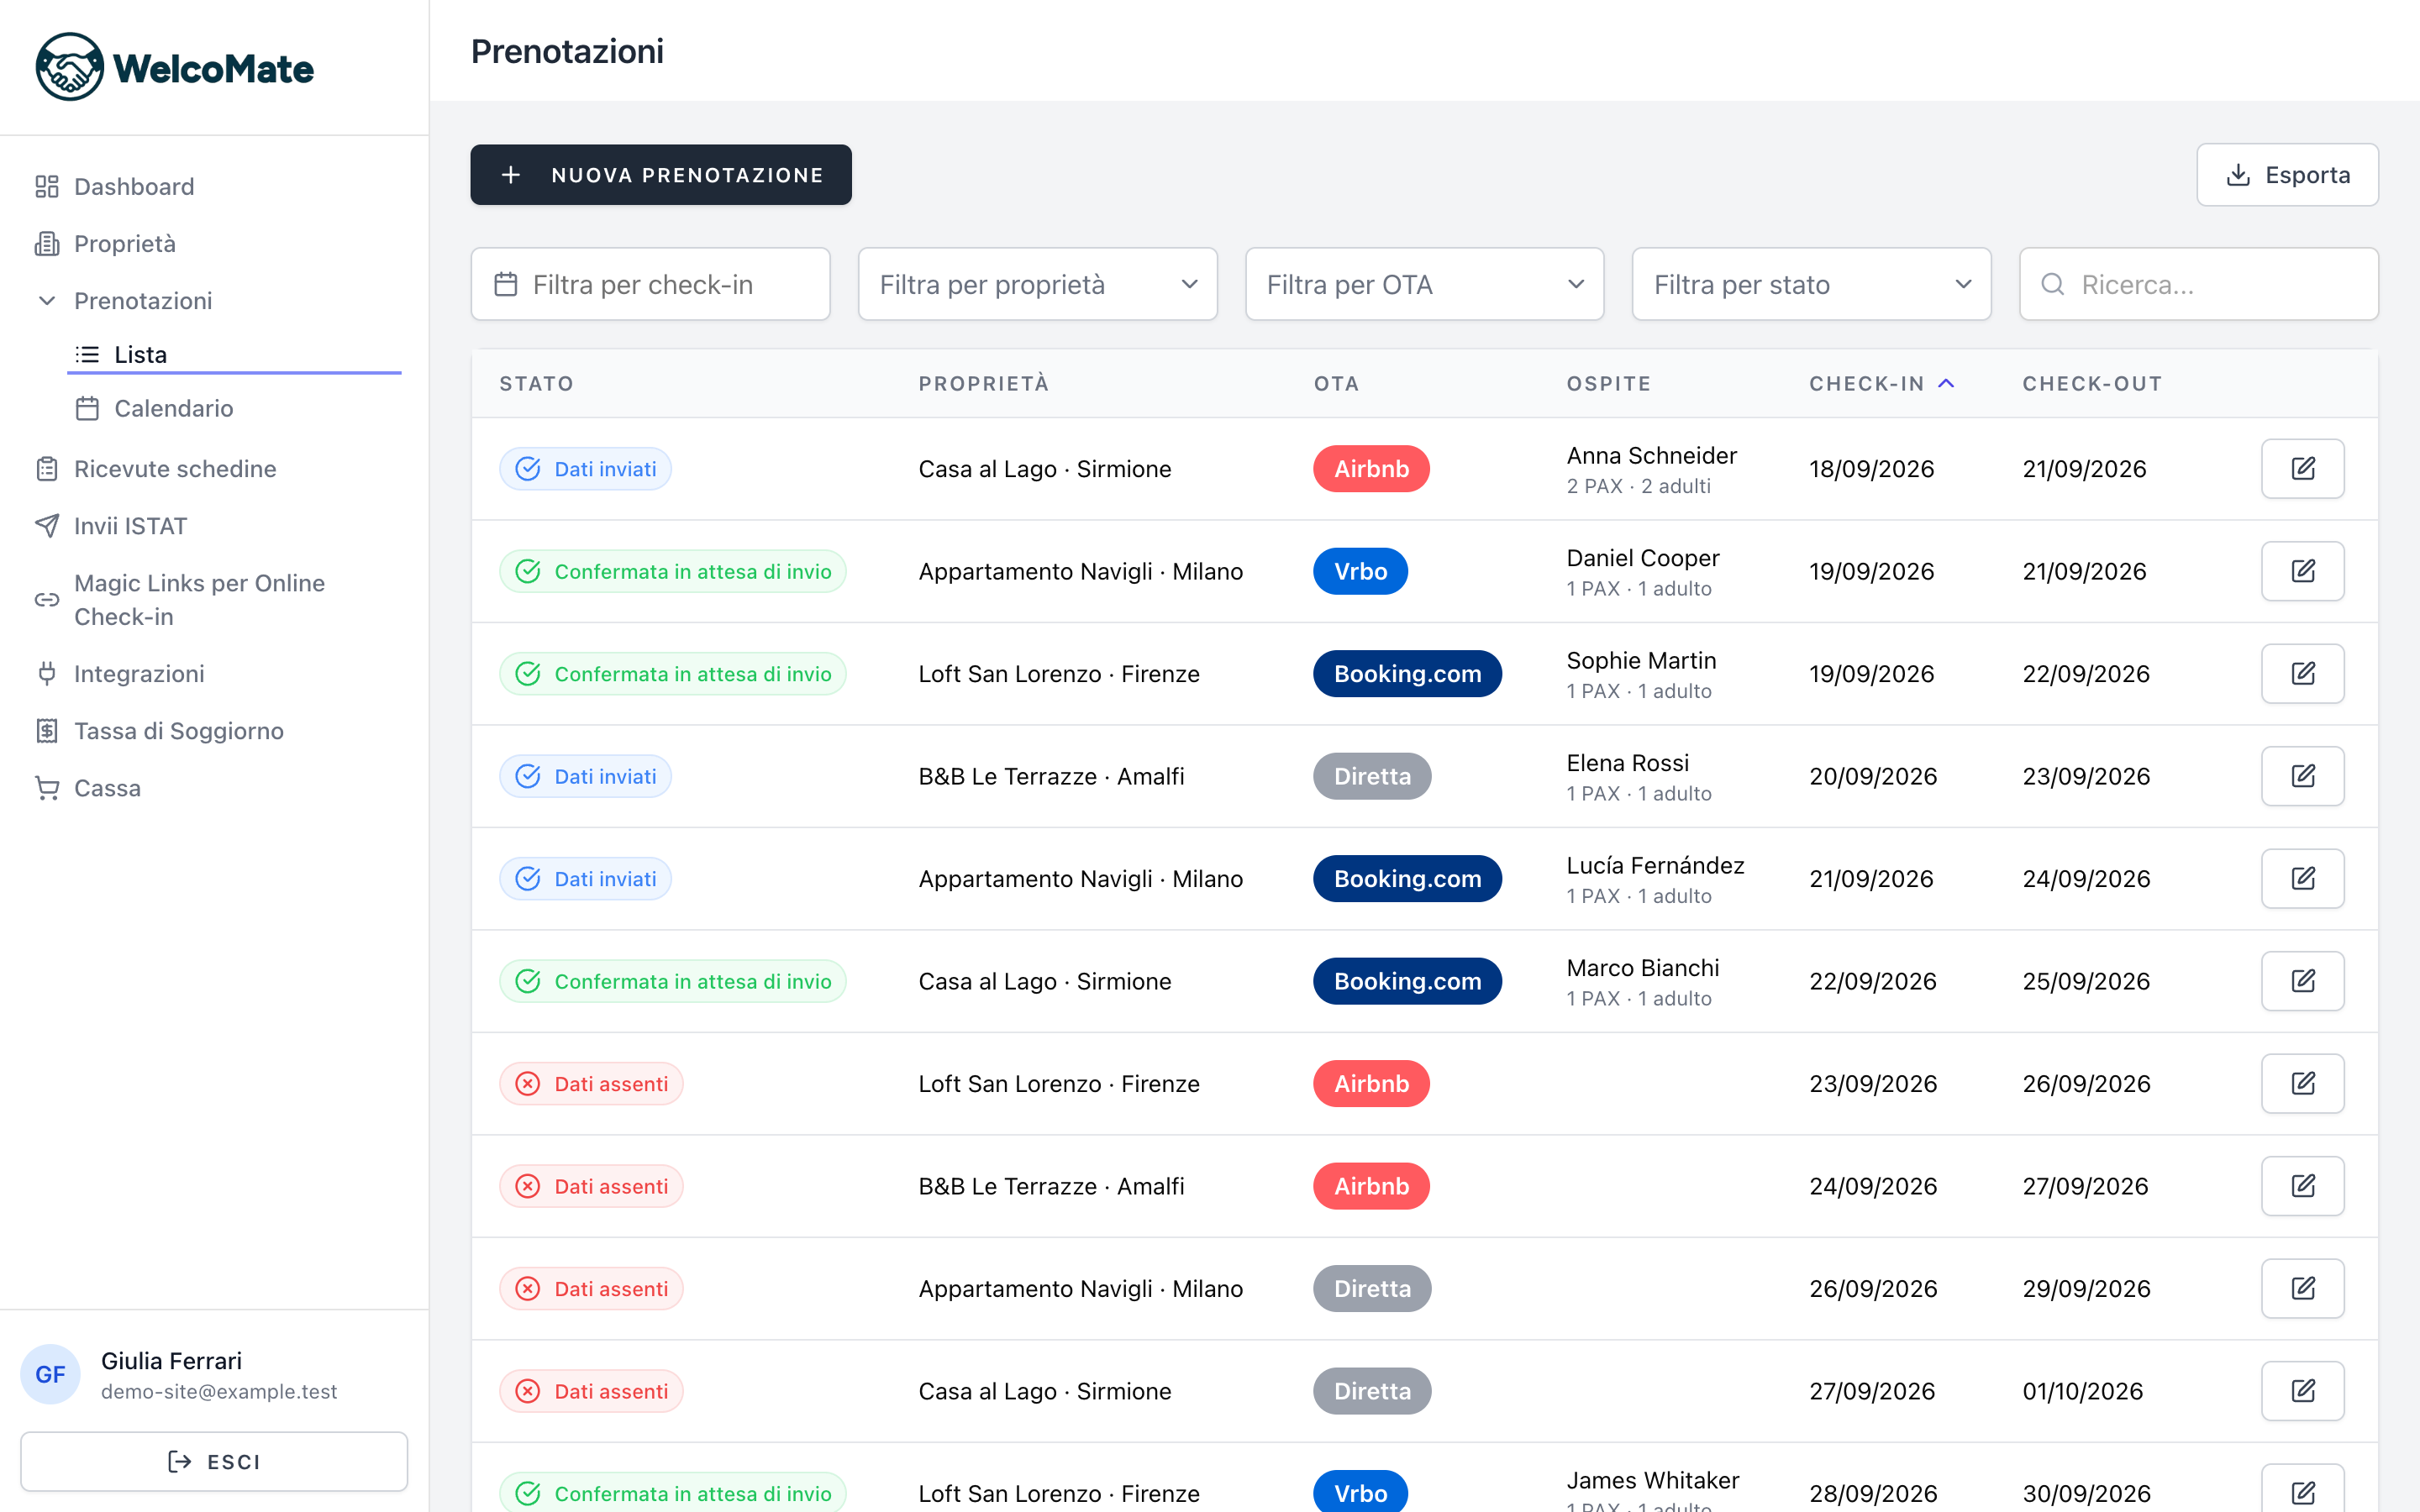This screenshot has width=2420, height=1512.
Task: Go to Tassa di Soggiorno page
Action: [178, 731]
